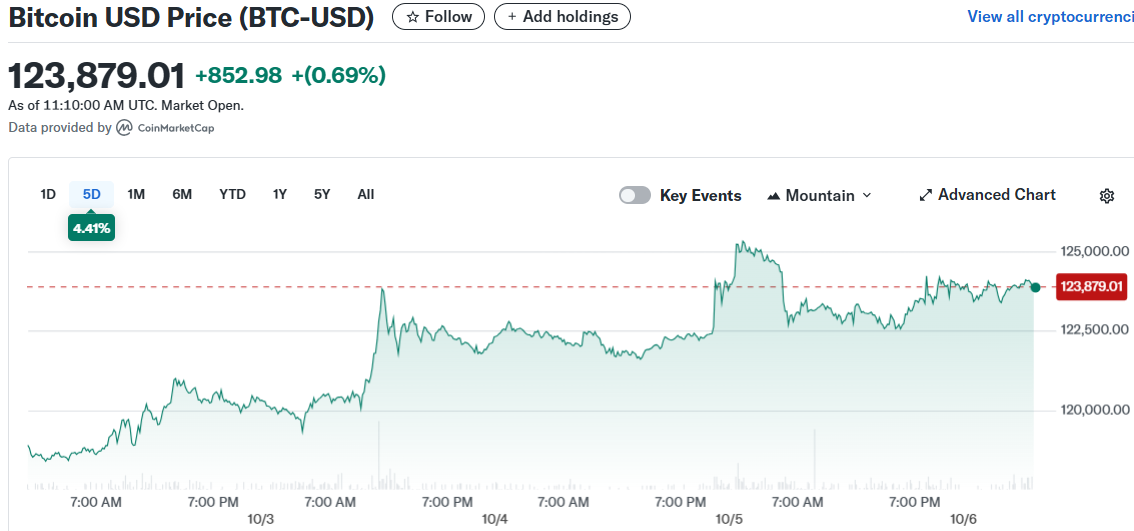Click the red 123,879.01 price label
The width and height of the screenshot is (1134, 531).
[1092, 287]
